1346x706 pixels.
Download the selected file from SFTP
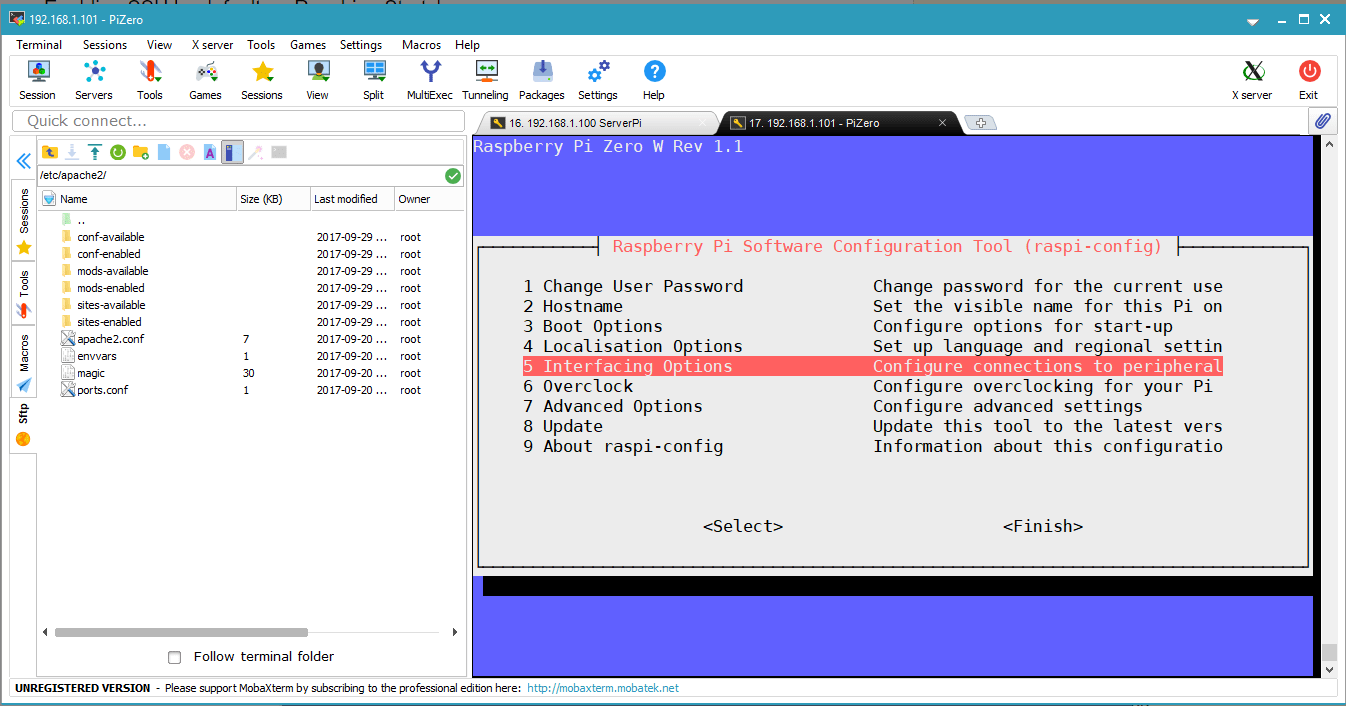tap(71, 152)
